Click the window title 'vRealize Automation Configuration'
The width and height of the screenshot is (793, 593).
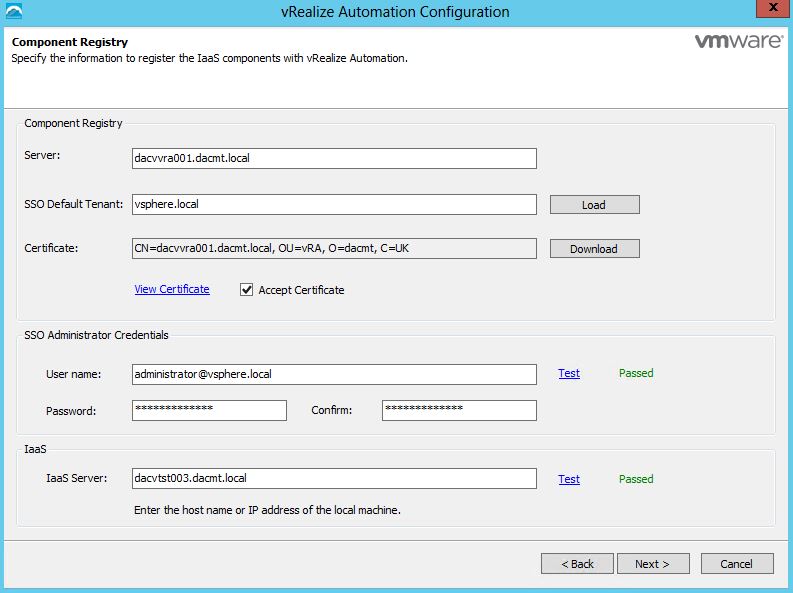click(x=395, y=12)
